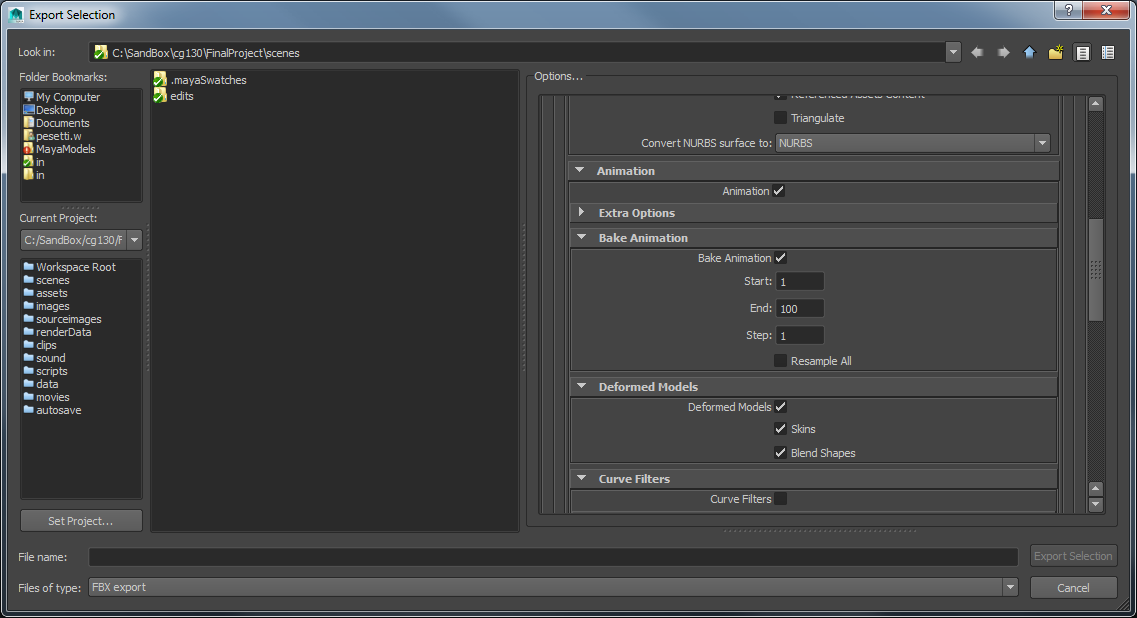Click the bake Start frame field
Viewport: 1137px width, 618px height.
800,281
